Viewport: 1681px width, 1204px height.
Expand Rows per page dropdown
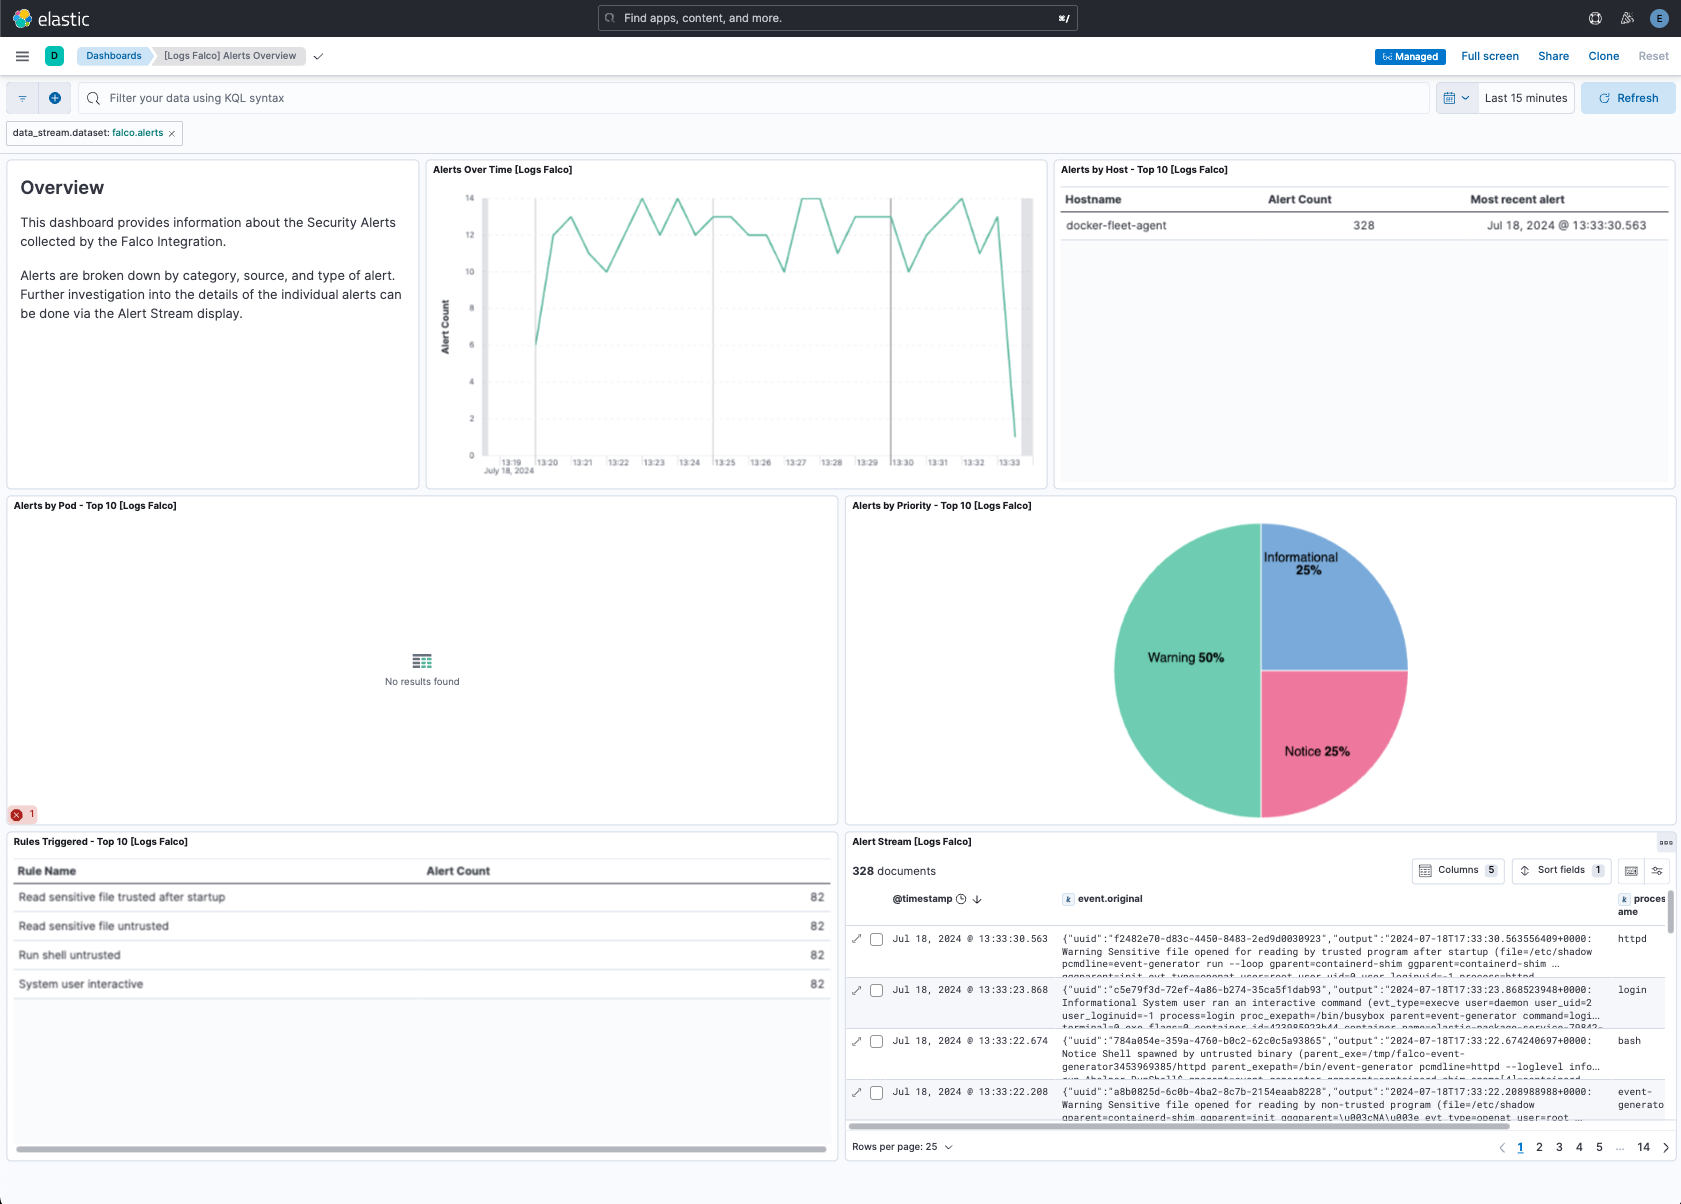[x=902, y=1147]
